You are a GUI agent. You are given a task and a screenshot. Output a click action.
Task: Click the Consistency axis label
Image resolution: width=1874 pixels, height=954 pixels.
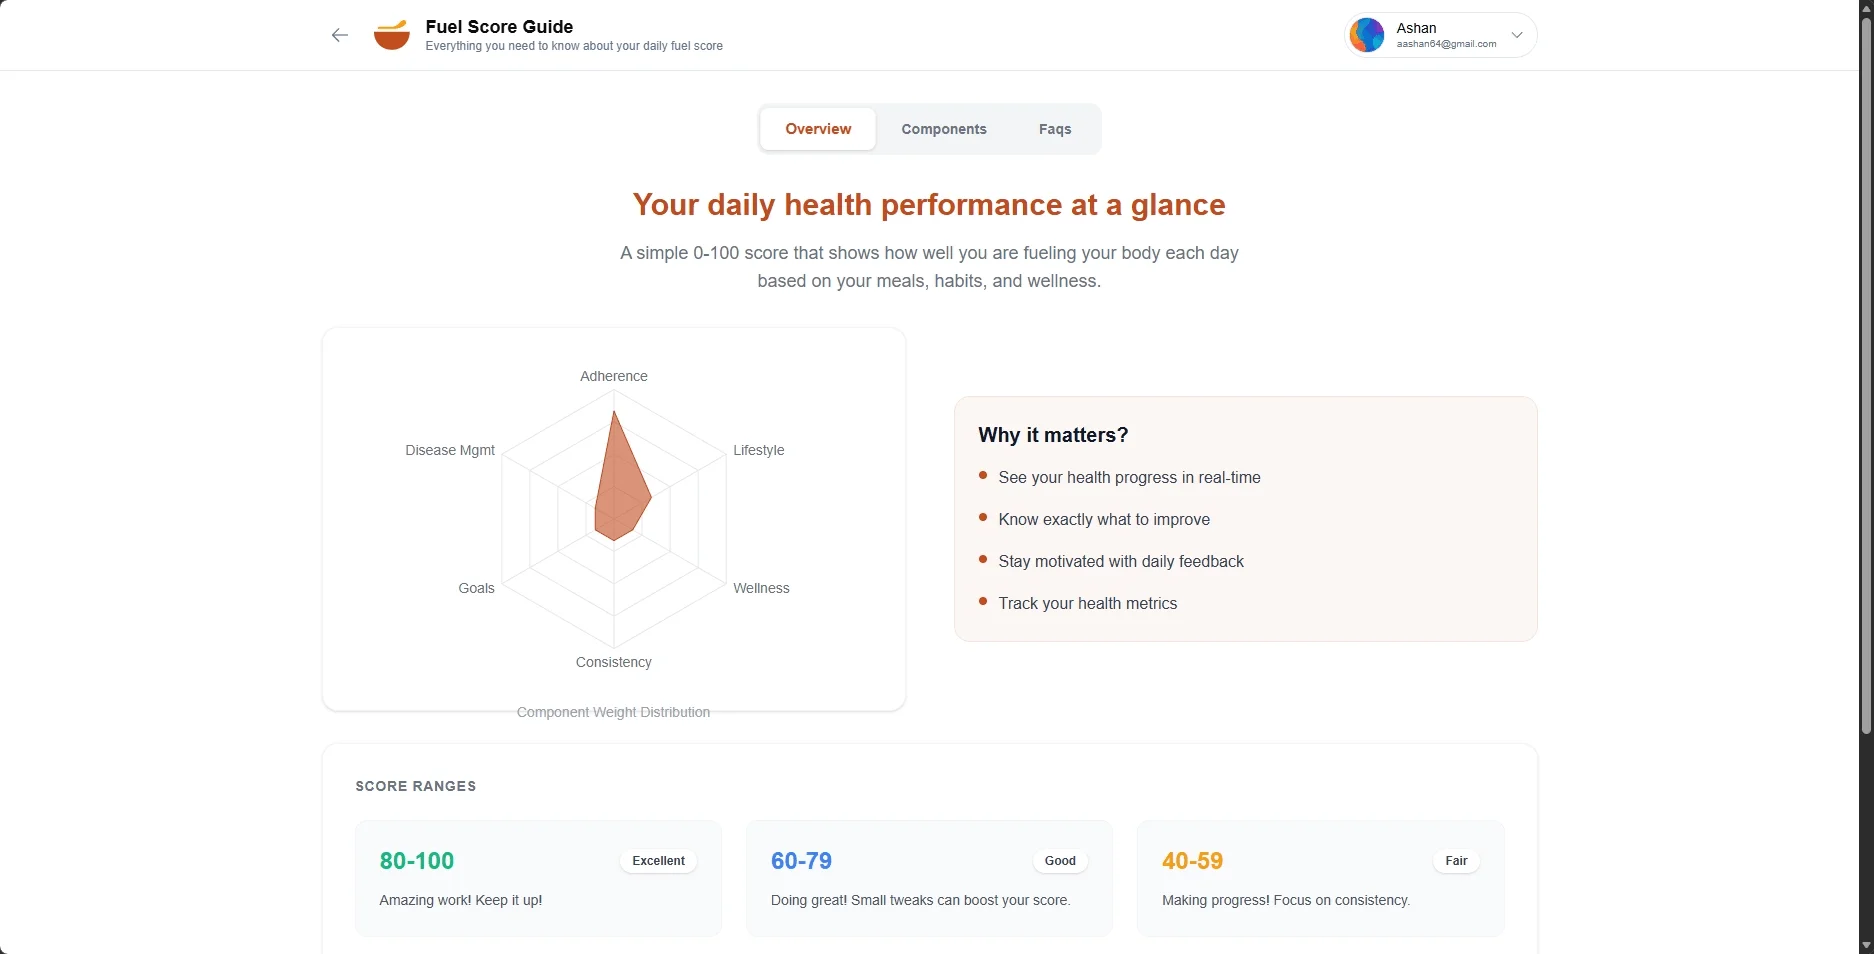tap(613, 662)
